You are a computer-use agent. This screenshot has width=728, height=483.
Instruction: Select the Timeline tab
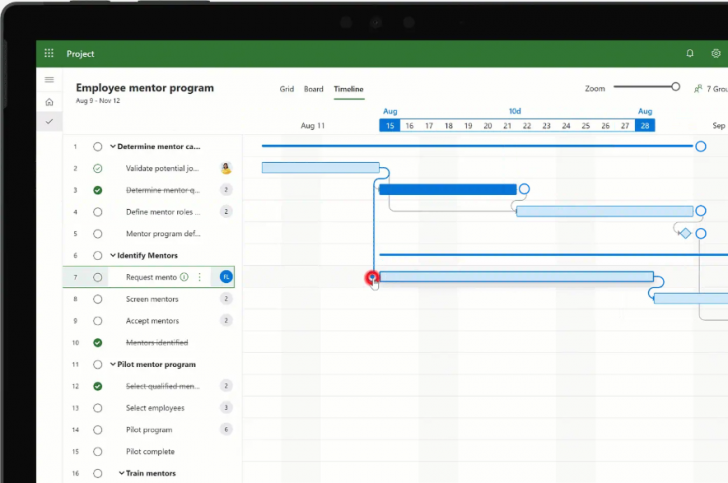(349, 89)
